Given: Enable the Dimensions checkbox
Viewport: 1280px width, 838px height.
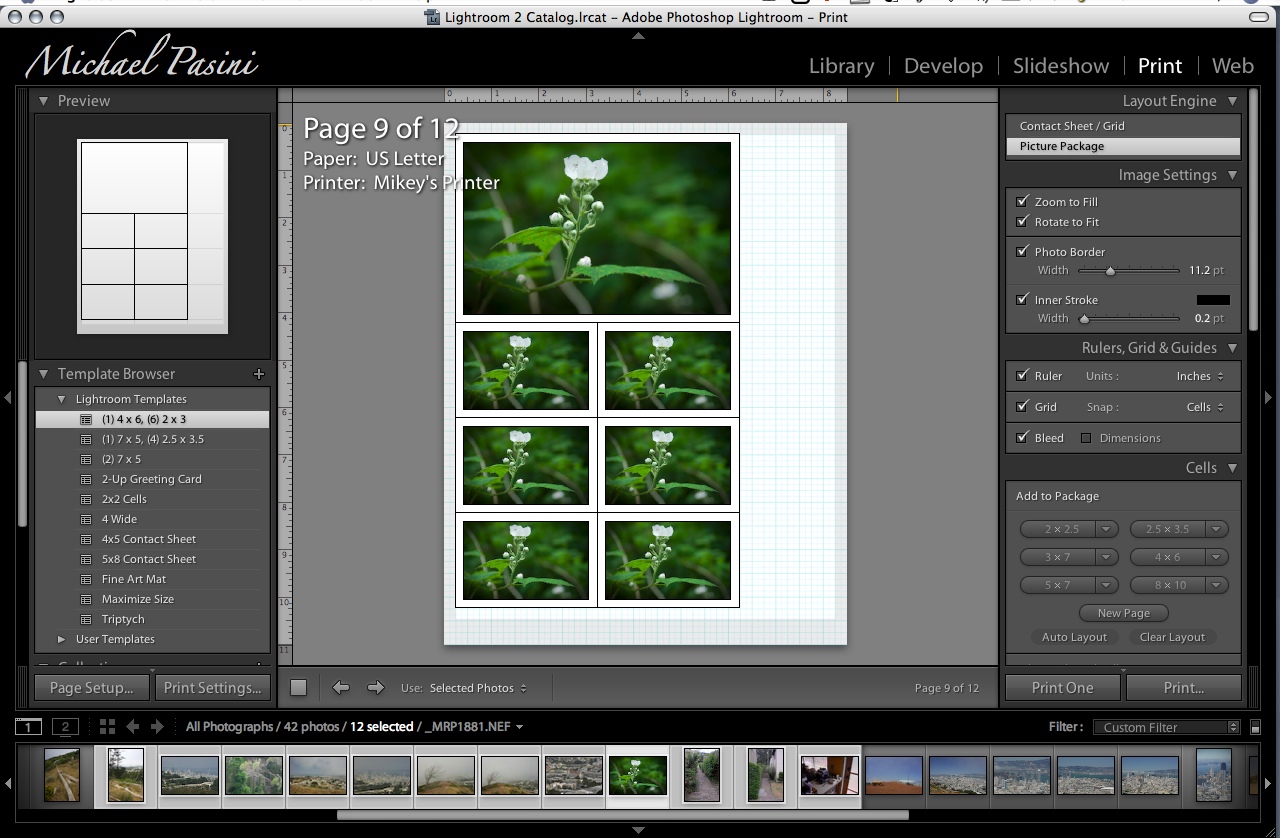Looking at the screenshot, I should (1086, 438).
